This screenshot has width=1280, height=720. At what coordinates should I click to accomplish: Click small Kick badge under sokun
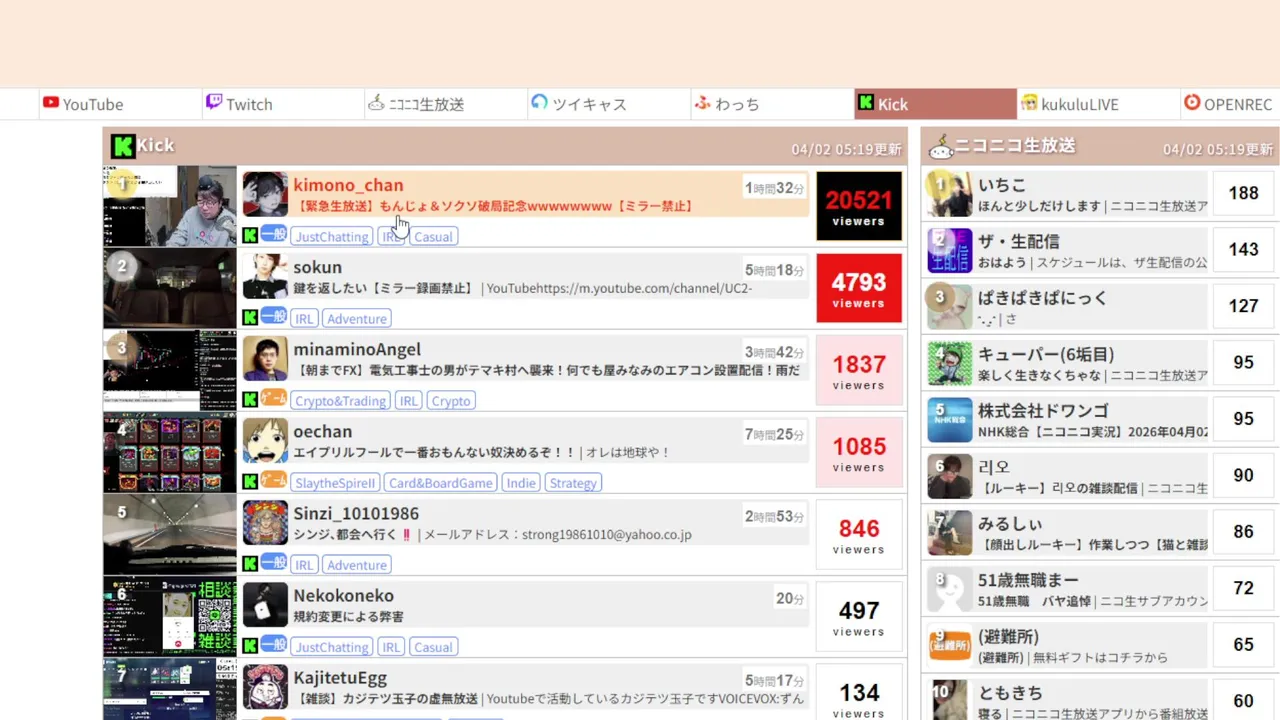click(250, 318)
